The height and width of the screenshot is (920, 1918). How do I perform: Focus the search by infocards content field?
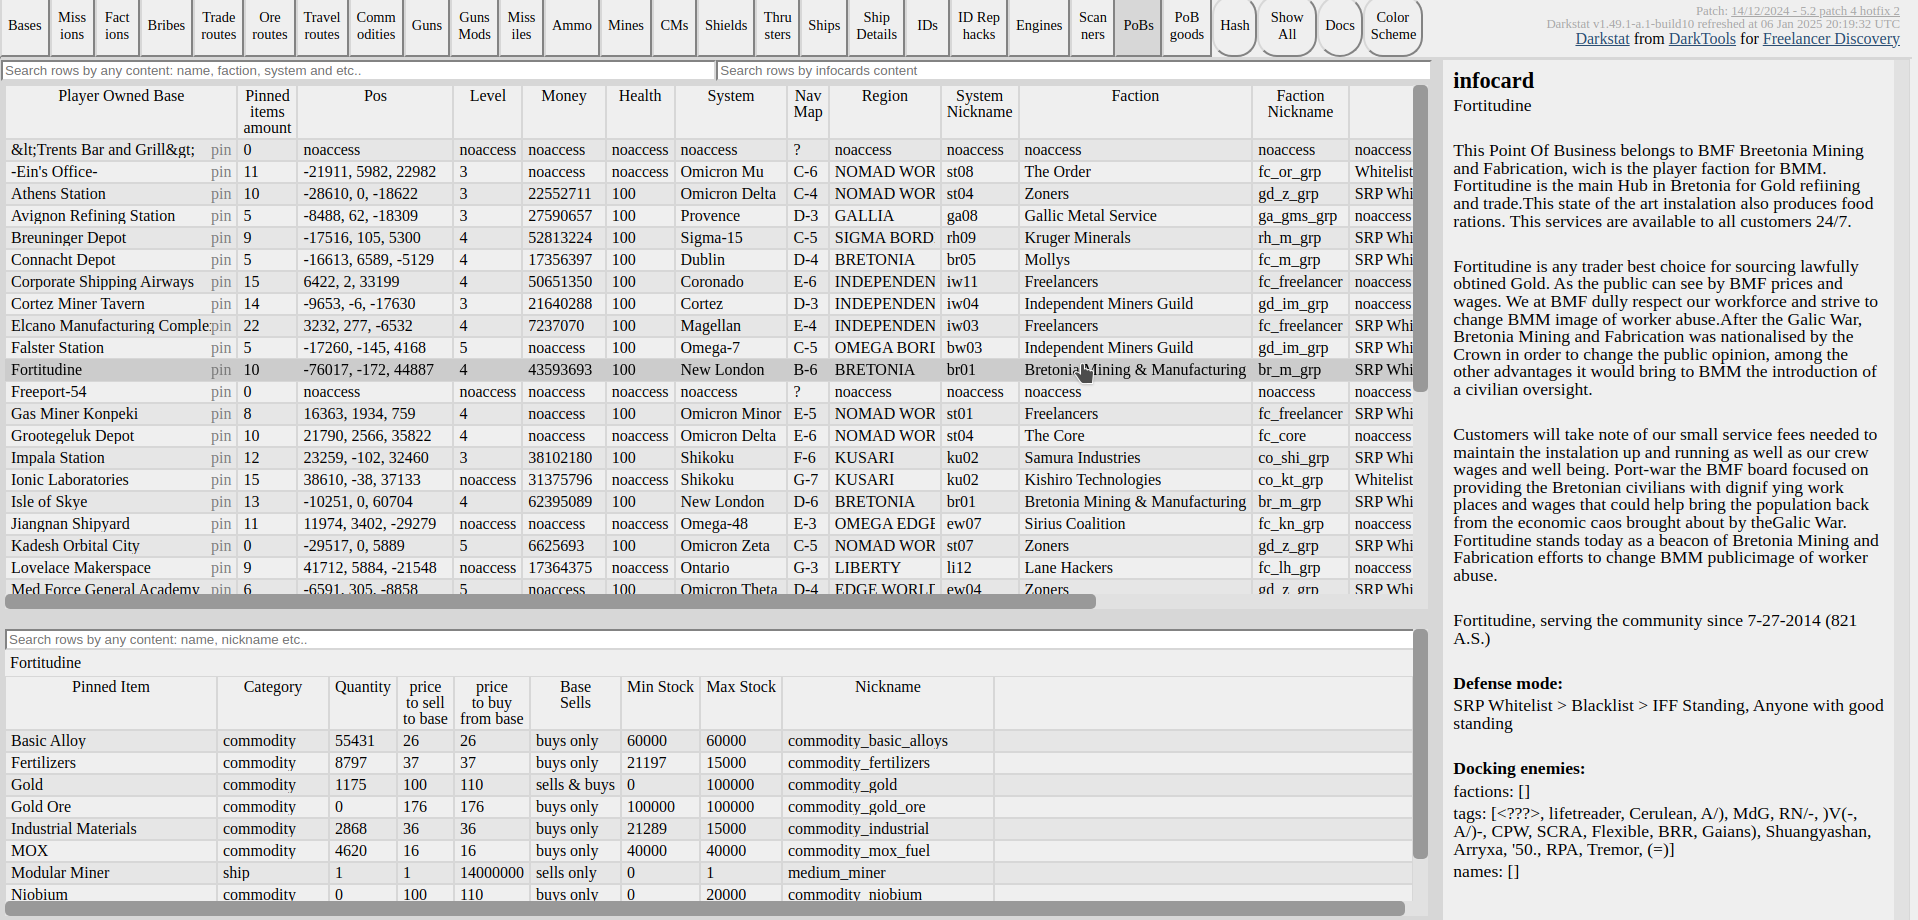1074,71
